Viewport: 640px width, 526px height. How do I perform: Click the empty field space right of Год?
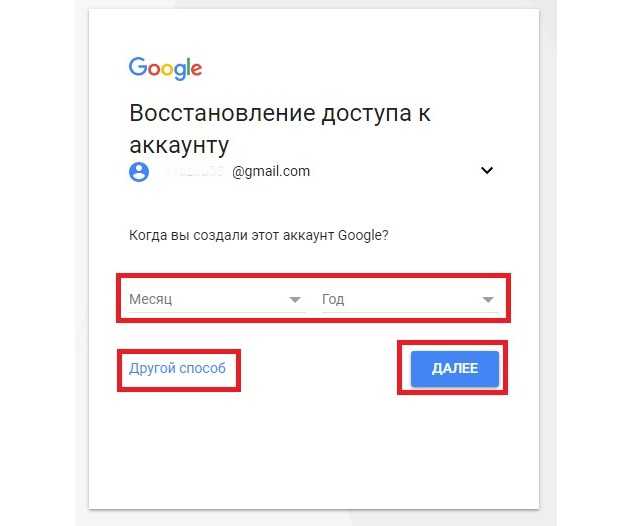click(x=412, y=299)
